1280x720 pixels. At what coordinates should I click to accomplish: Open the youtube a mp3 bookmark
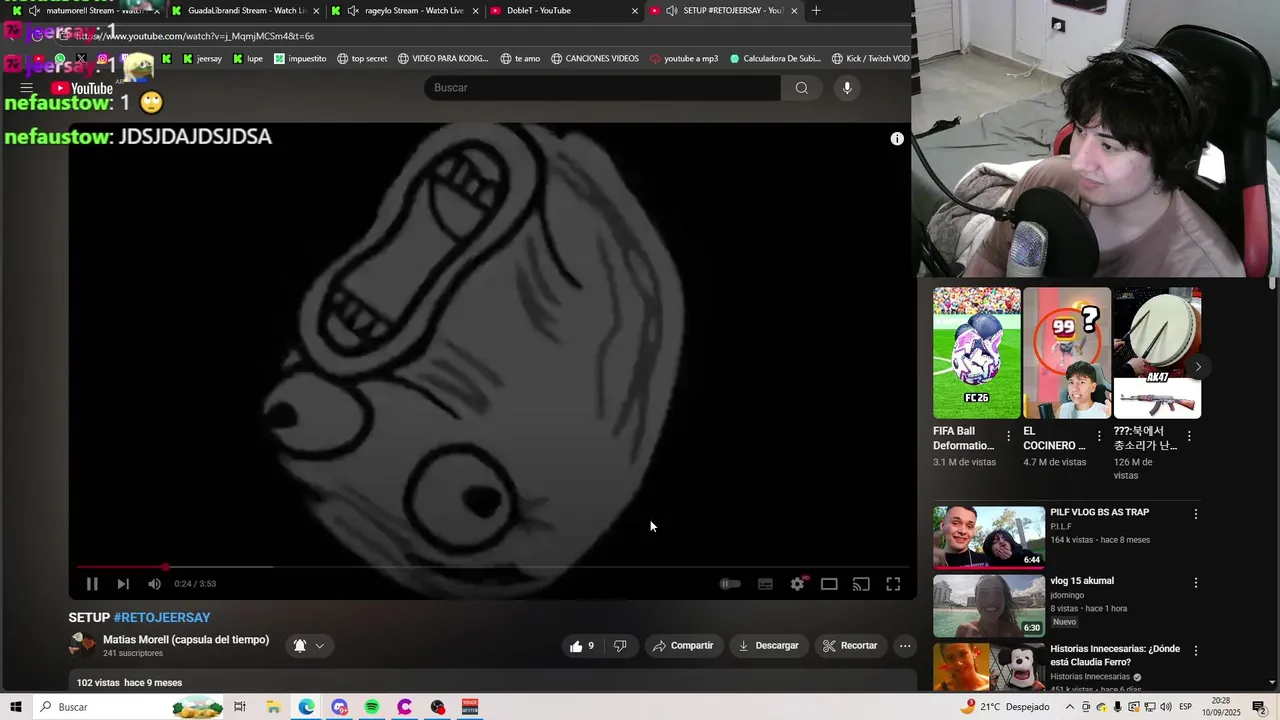684,59
